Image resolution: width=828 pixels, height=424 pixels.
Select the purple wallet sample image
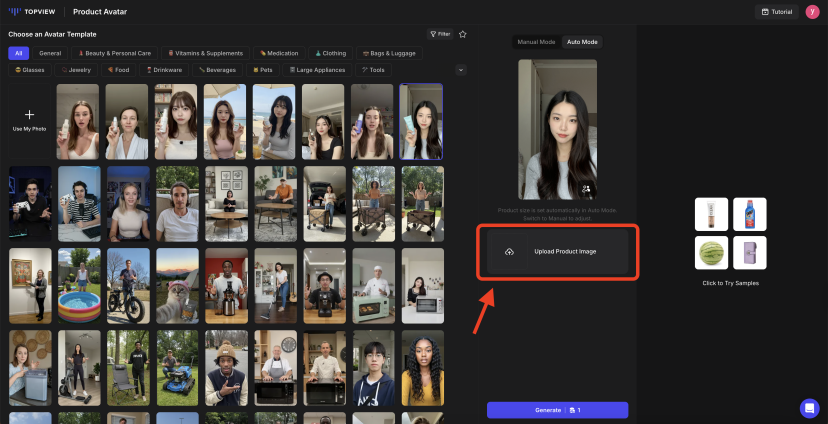[x=749, y=252]
